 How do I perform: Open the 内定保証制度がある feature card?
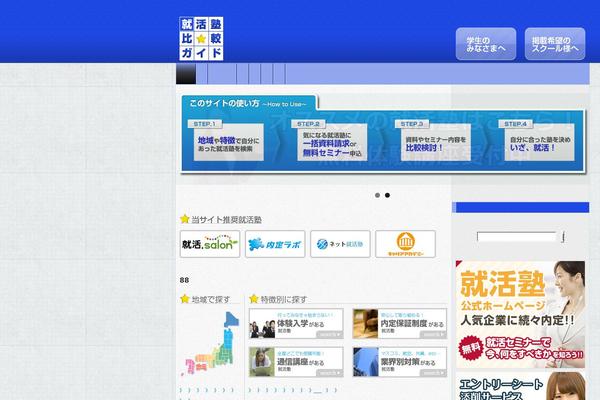click(x=399, y=324)
